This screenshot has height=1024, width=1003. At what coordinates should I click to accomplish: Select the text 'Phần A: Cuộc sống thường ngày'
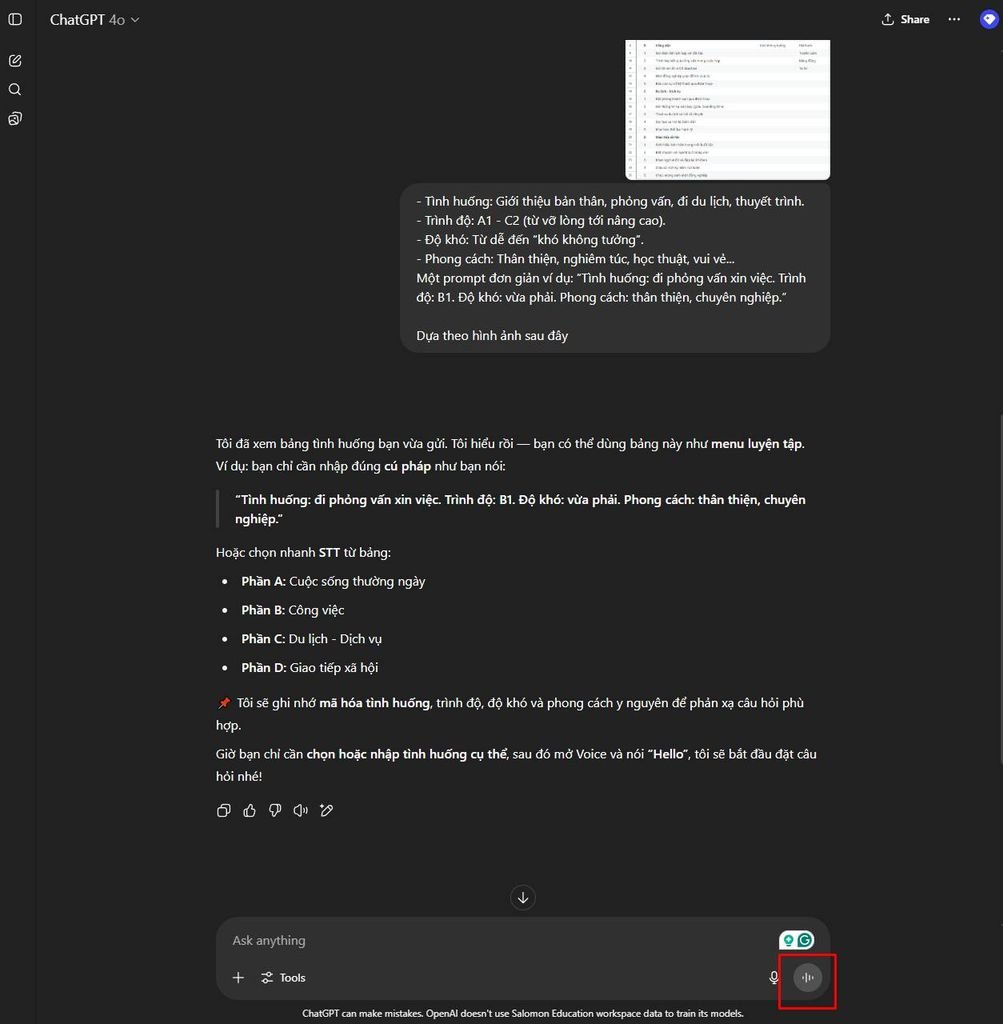(333, 581)
